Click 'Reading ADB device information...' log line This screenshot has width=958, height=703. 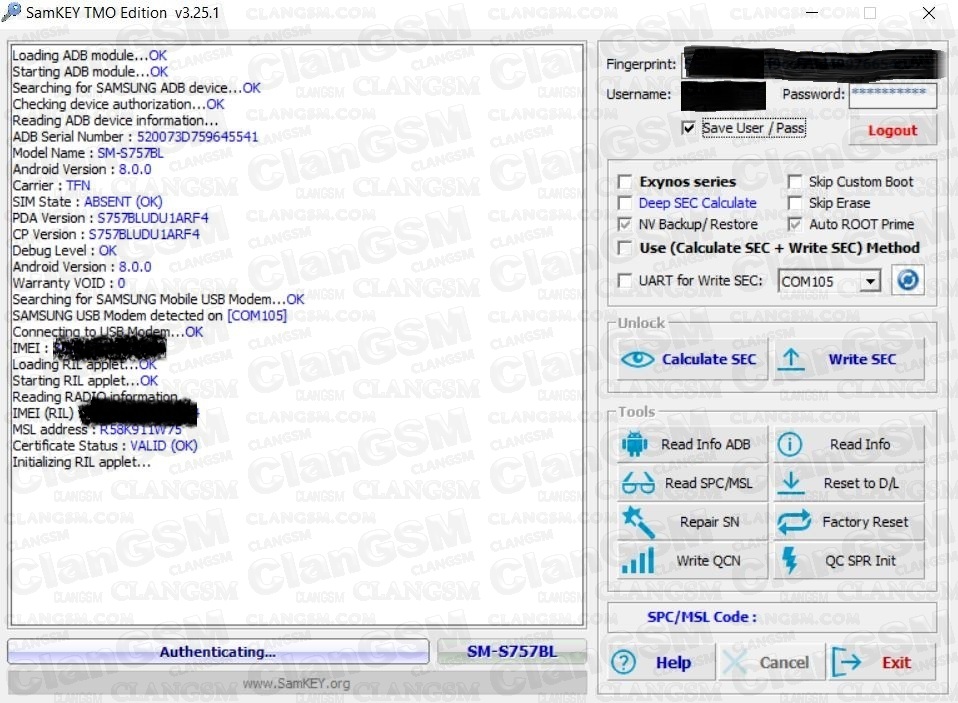click(115, 120)
